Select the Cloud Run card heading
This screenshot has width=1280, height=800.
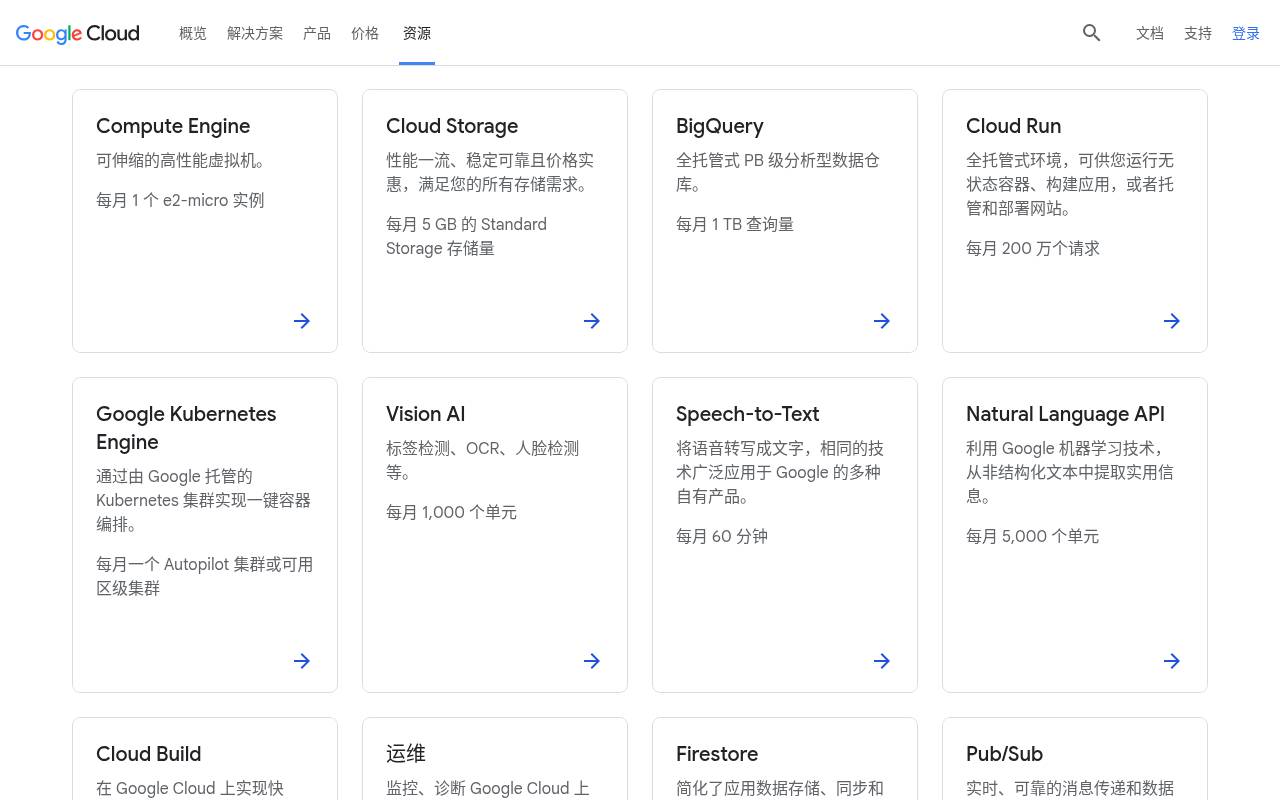[1014, 126]
